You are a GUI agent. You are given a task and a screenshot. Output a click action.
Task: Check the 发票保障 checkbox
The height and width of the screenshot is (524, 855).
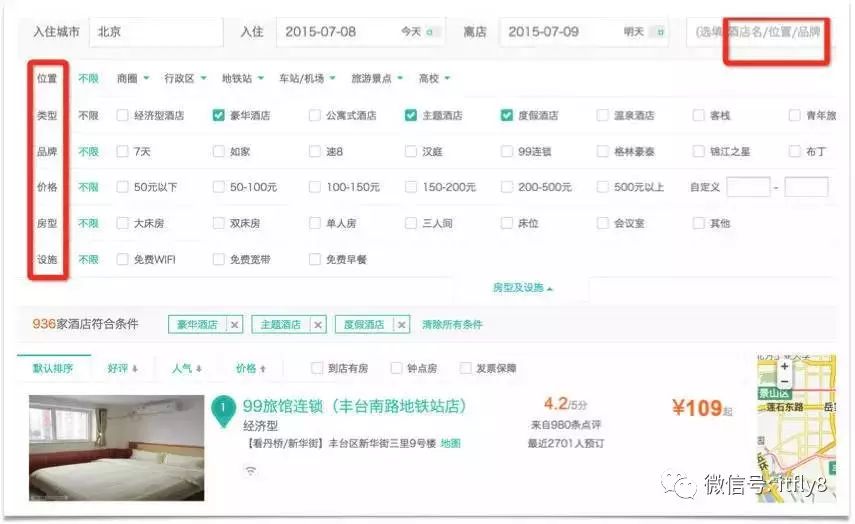pyautogui.click(x=465, y=368)
